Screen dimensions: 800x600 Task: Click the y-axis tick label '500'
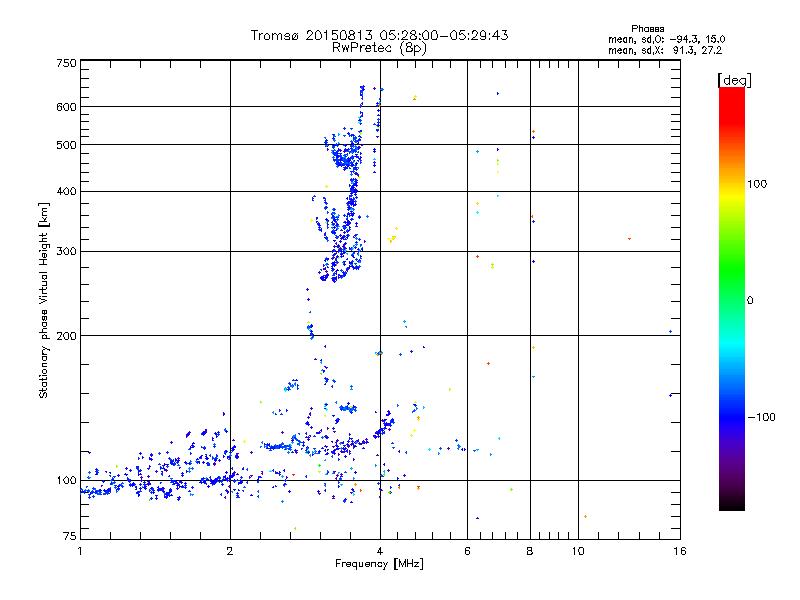click(x=66, y=145)
